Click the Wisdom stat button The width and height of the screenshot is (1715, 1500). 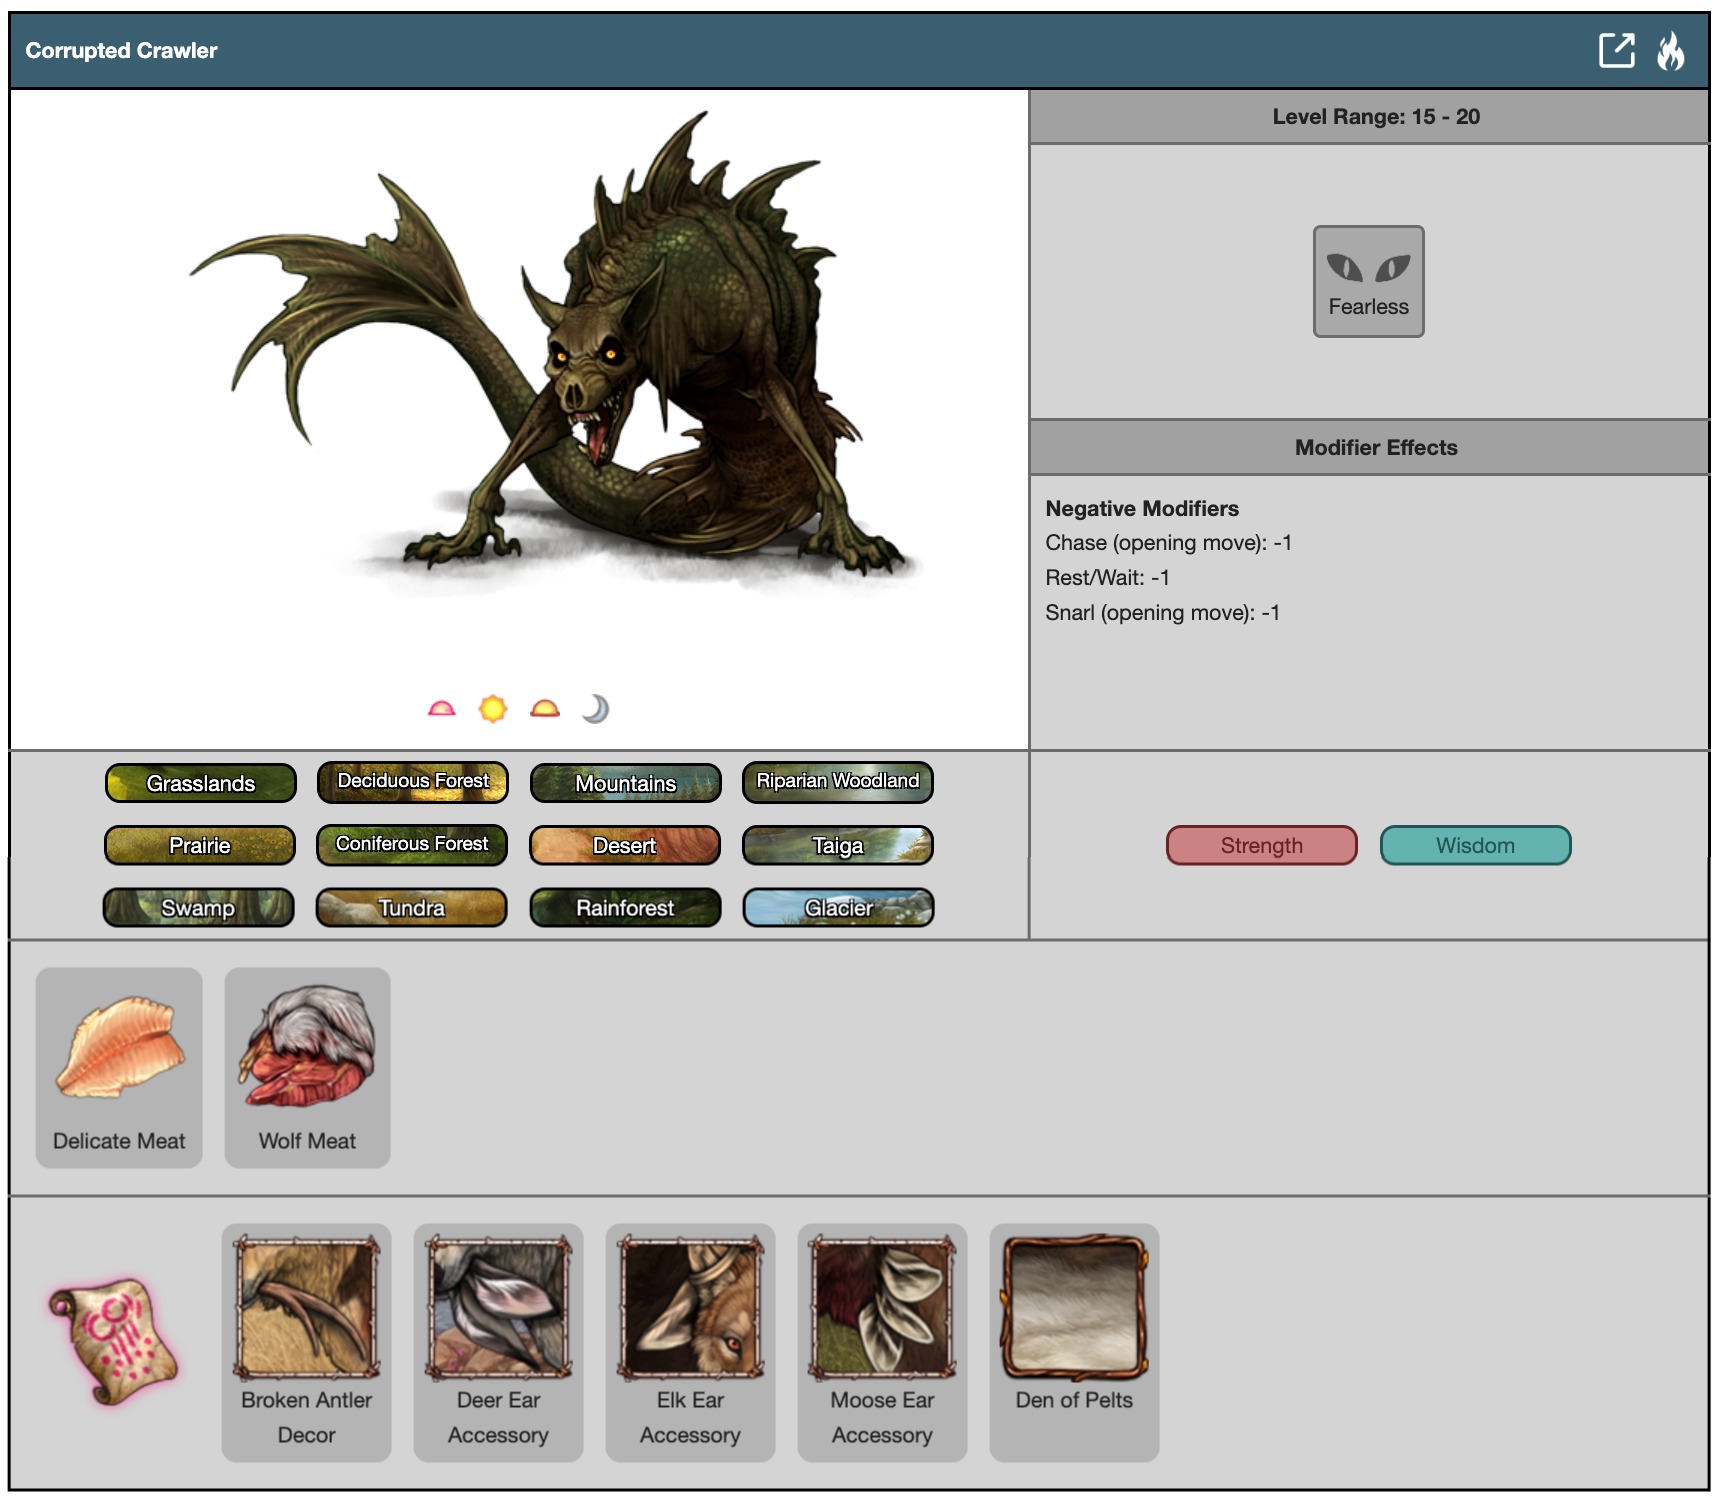(1475, 845)
